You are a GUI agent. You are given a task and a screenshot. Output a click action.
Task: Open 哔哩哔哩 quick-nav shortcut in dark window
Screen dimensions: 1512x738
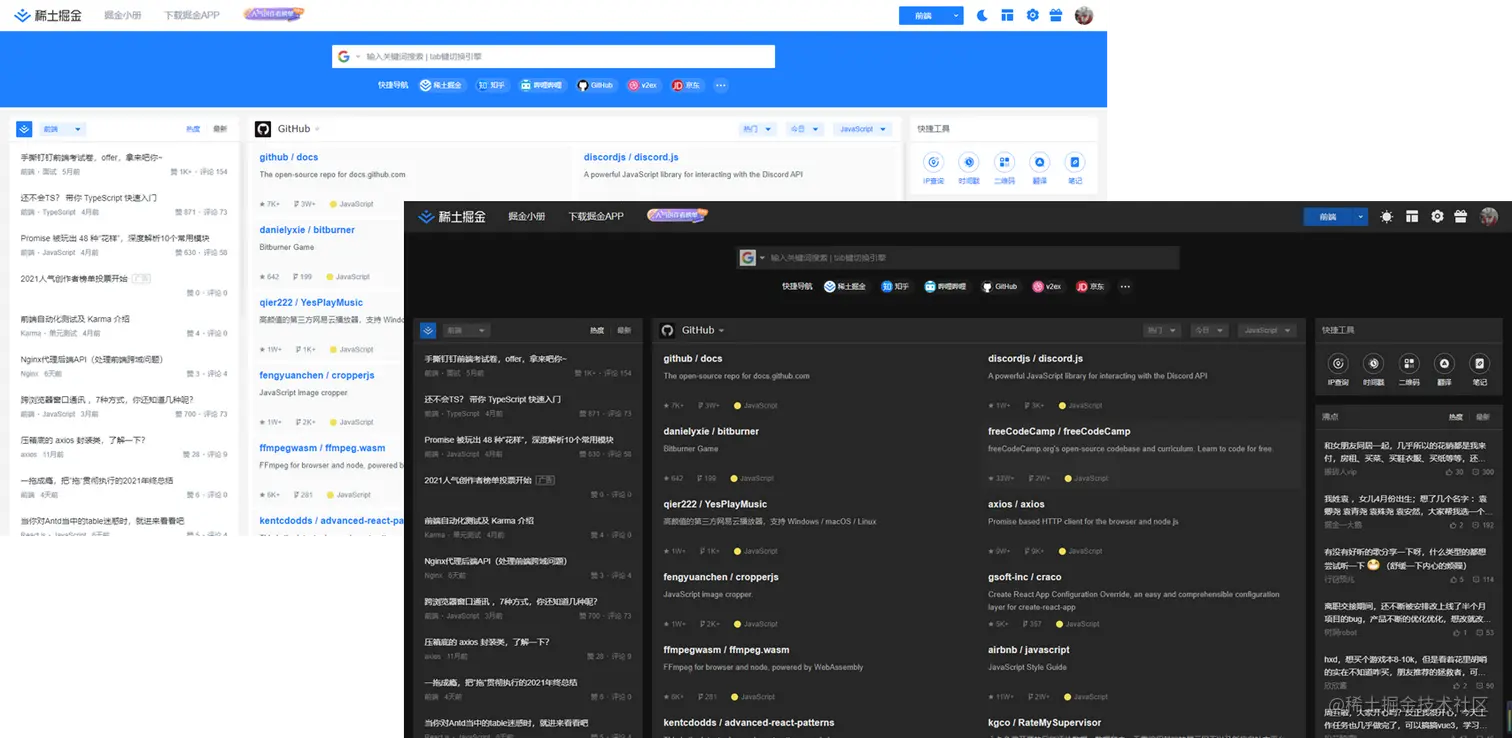click(945, 286)
